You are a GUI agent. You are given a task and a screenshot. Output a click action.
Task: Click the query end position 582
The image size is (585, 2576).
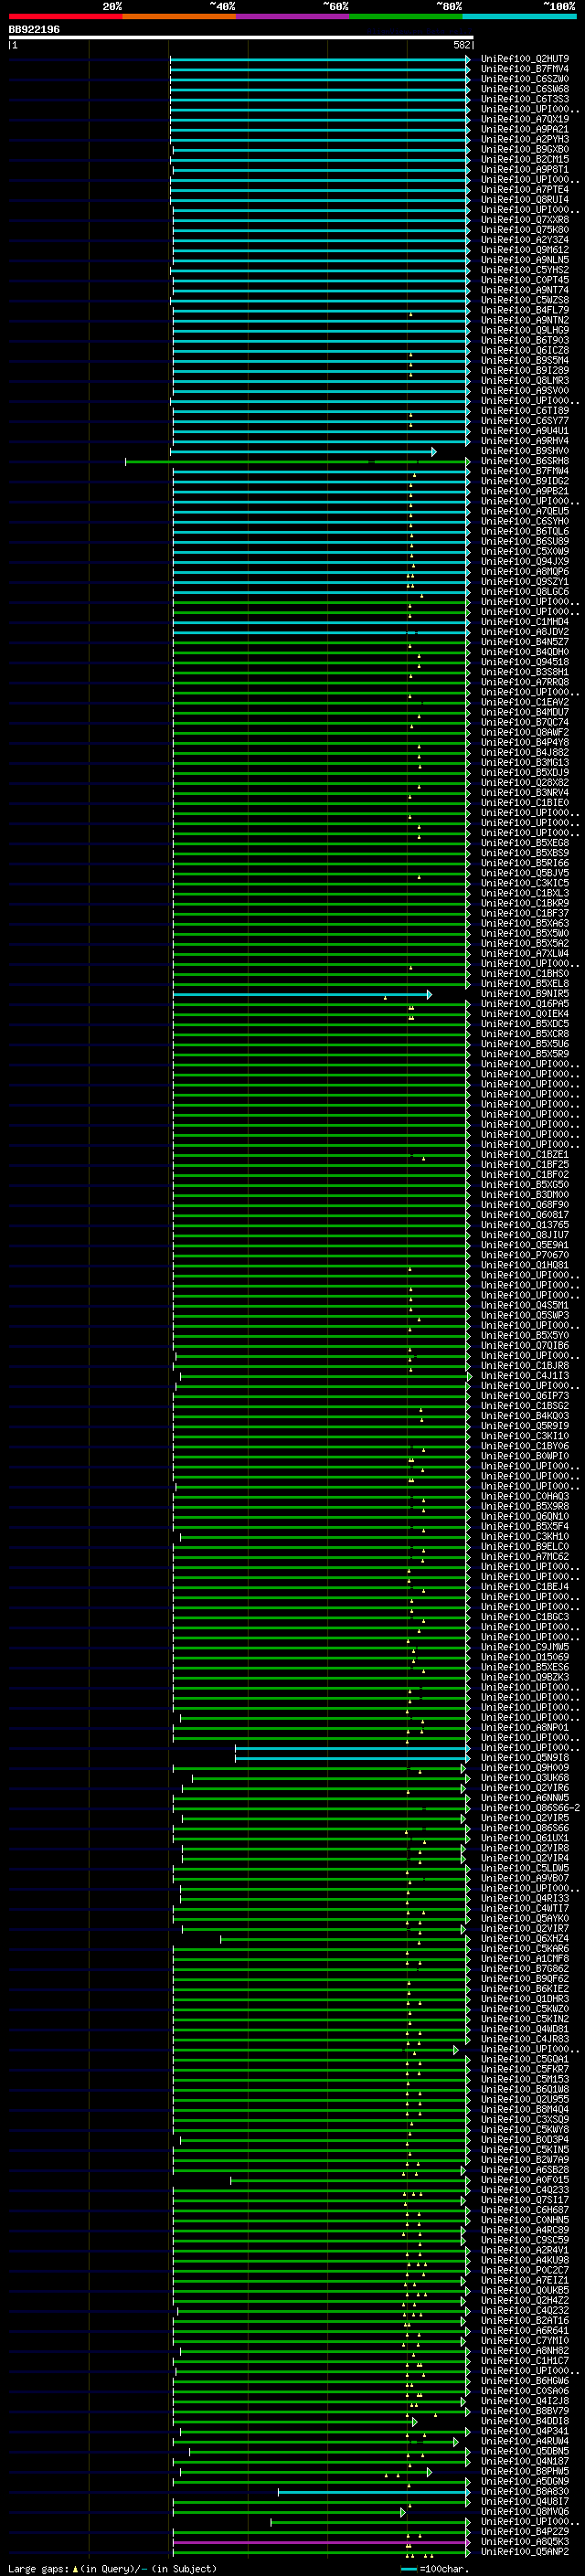(461, 45)
